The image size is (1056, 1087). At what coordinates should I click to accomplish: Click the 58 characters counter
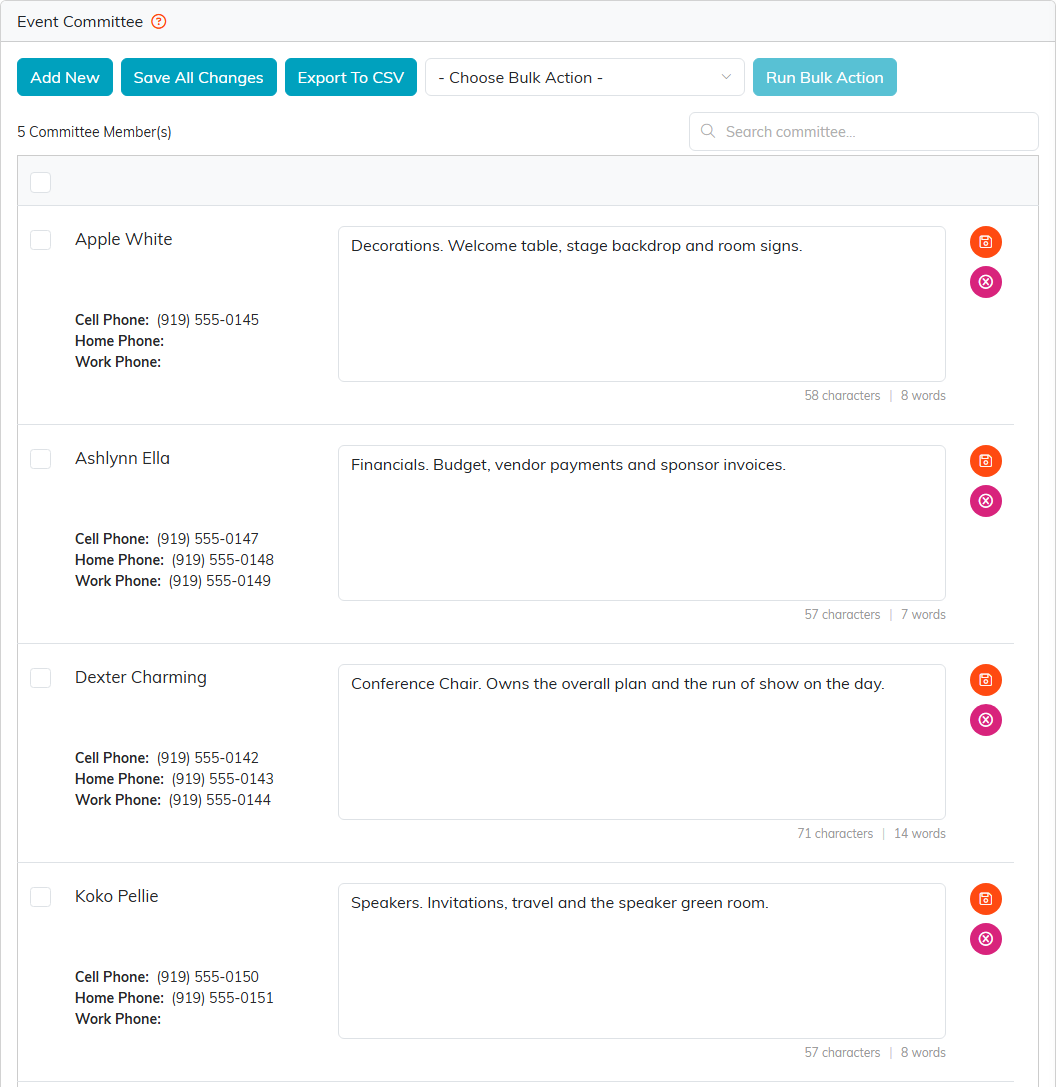point(842,395)
